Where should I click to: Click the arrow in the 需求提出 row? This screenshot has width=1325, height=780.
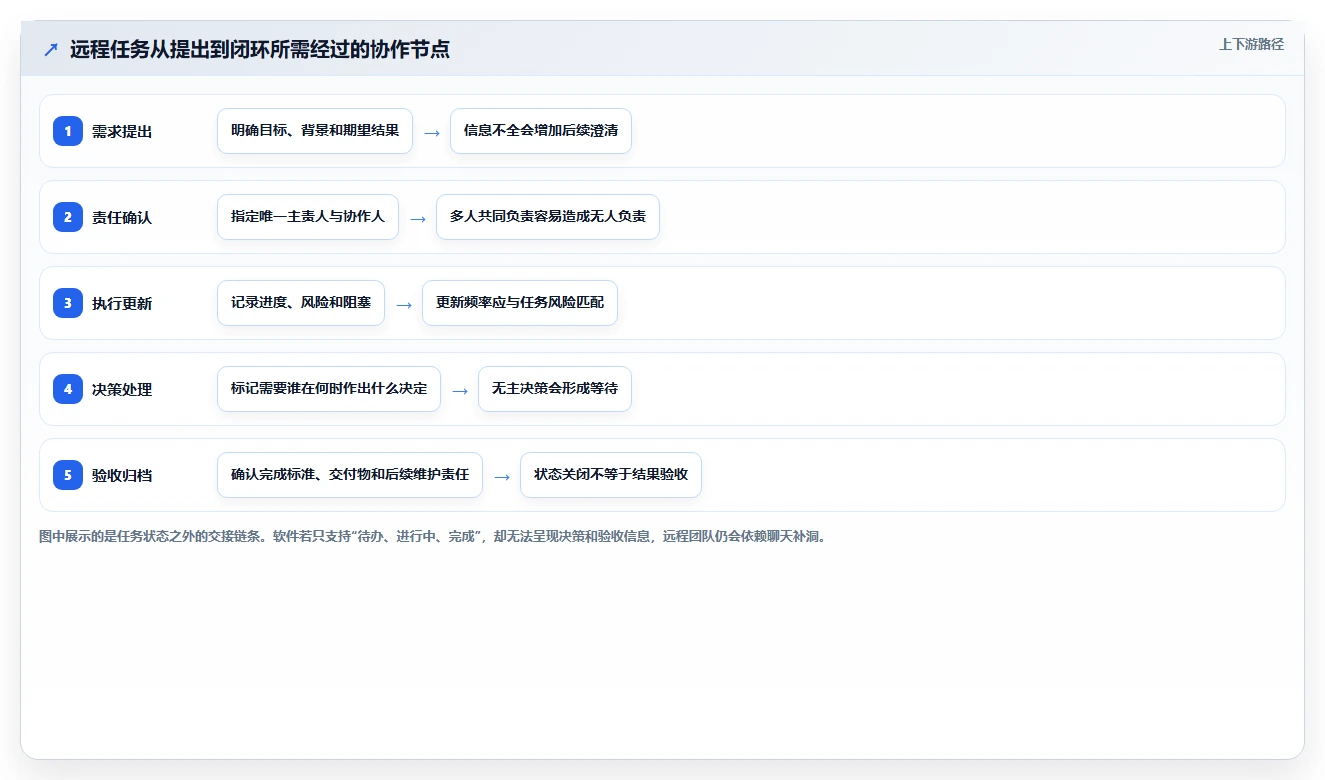pos(432,132)
